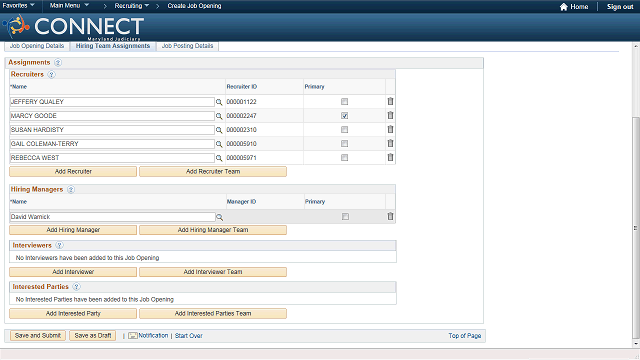Click the Home link text
The width and height of the screenshot is (640, 360).
(579, 7)
